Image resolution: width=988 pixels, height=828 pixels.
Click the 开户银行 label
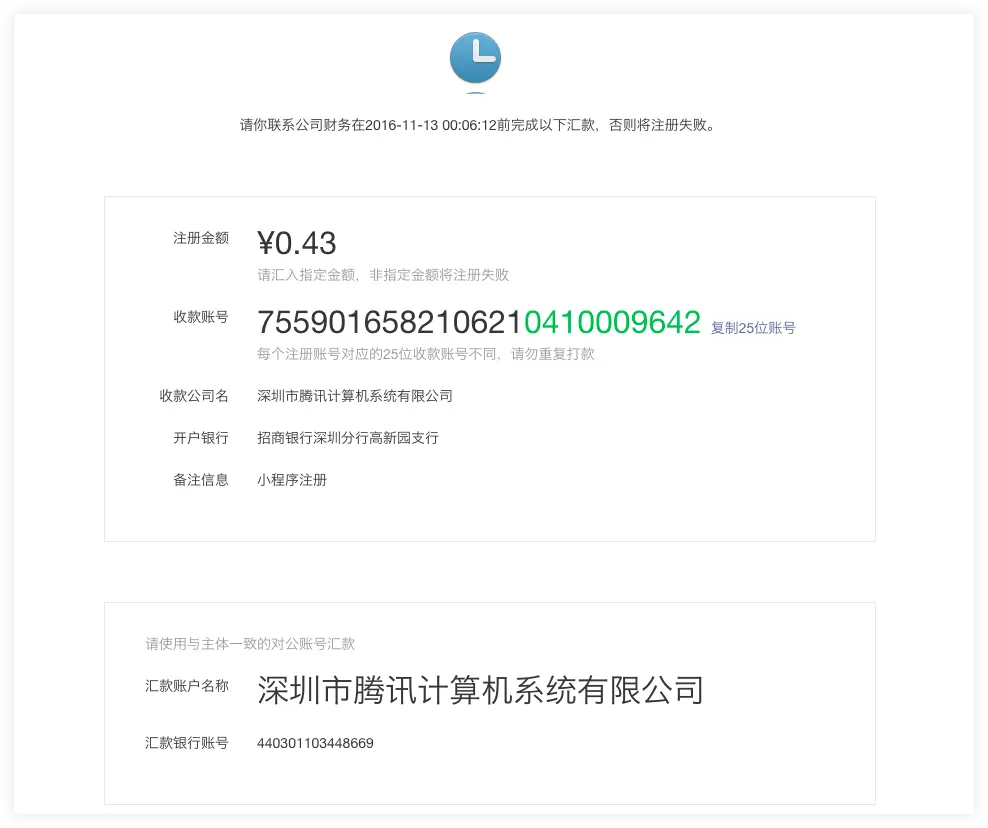pos(201,437)
